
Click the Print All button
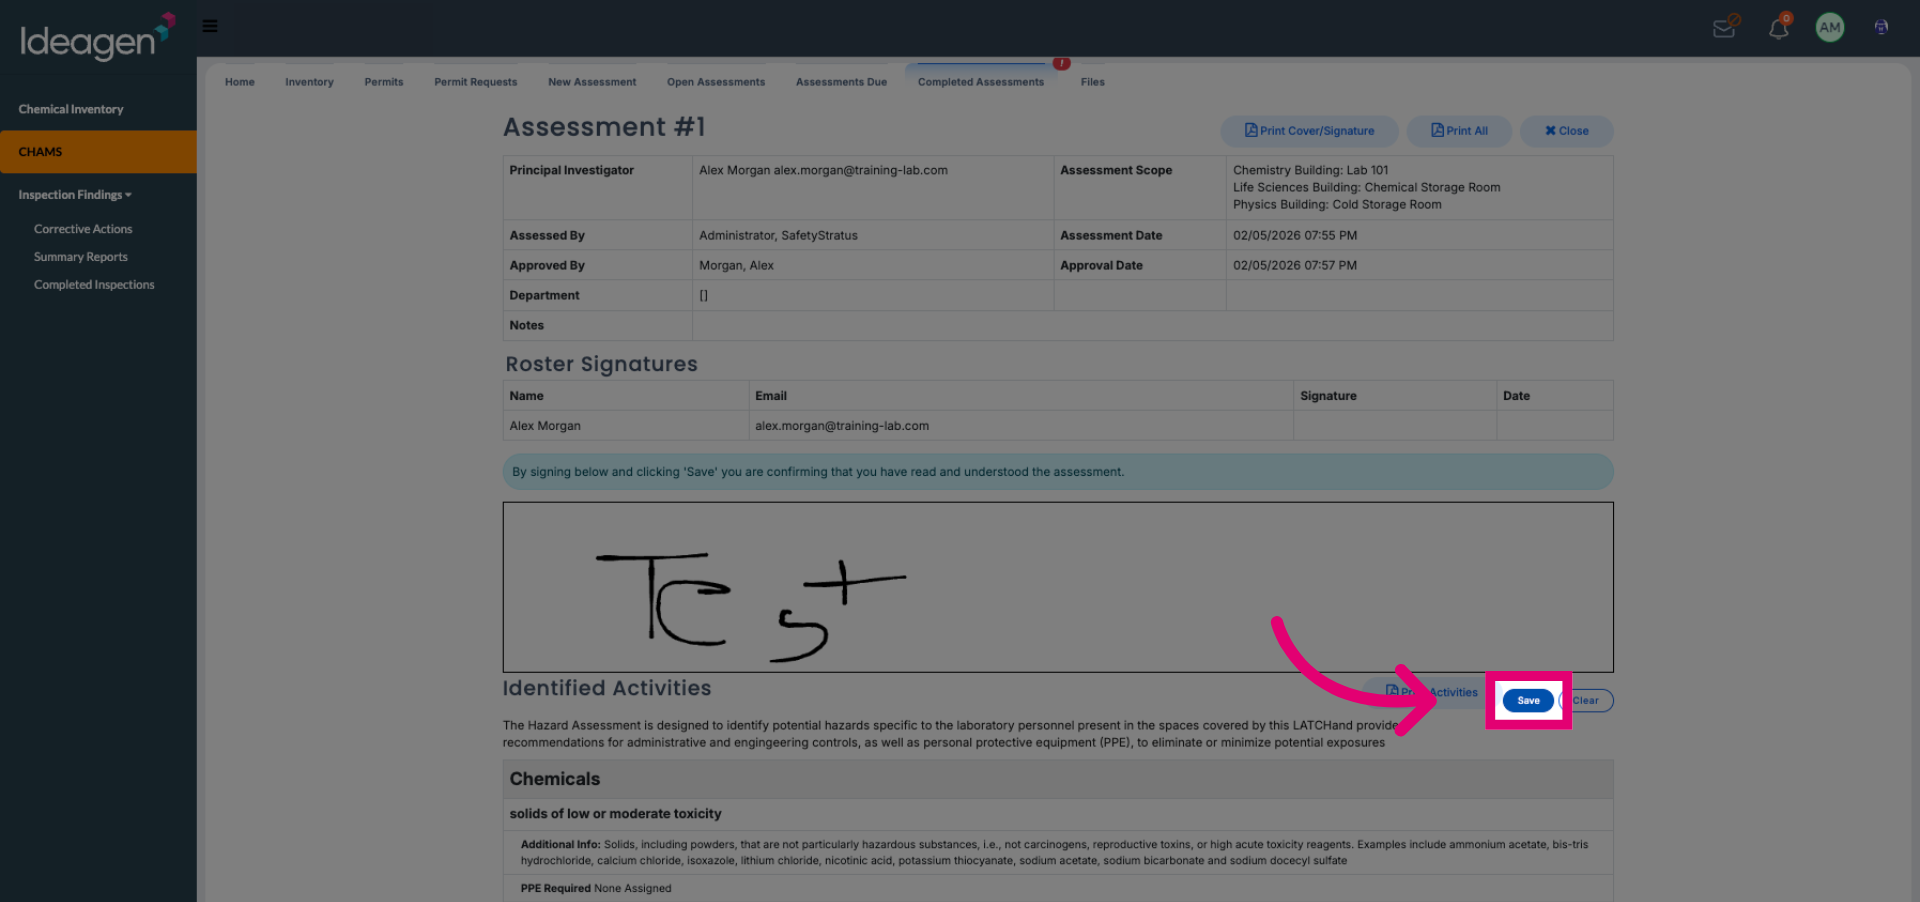(1459, 131)
